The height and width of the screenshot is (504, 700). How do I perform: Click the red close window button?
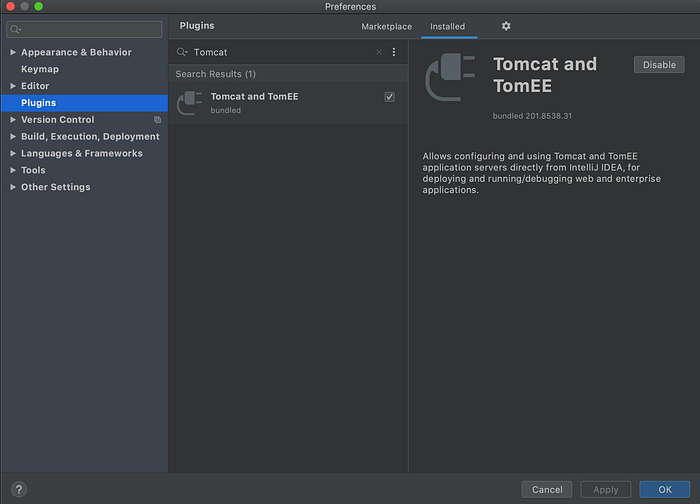(11, 6)
